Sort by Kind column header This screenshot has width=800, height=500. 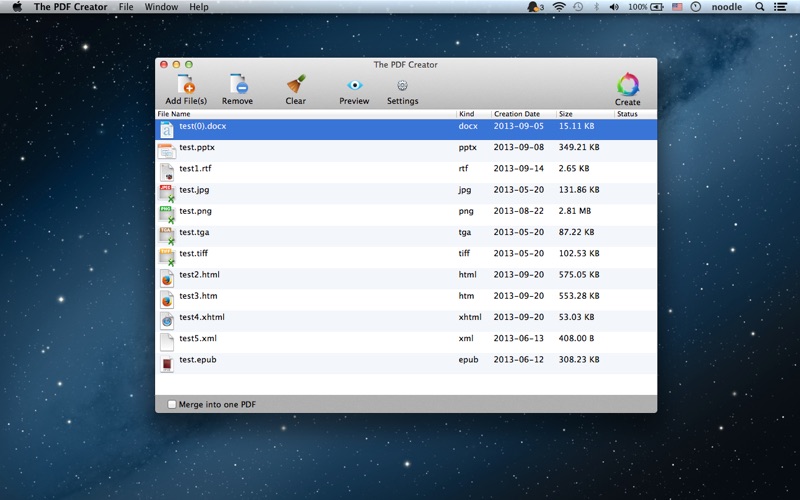pos(473,114)
